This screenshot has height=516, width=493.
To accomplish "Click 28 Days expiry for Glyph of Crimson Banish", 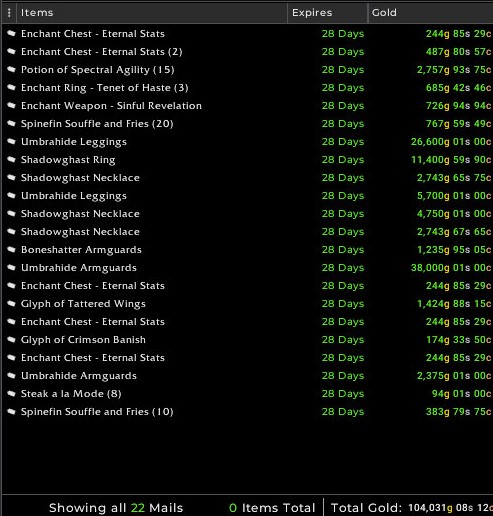I will pos(343,340).
